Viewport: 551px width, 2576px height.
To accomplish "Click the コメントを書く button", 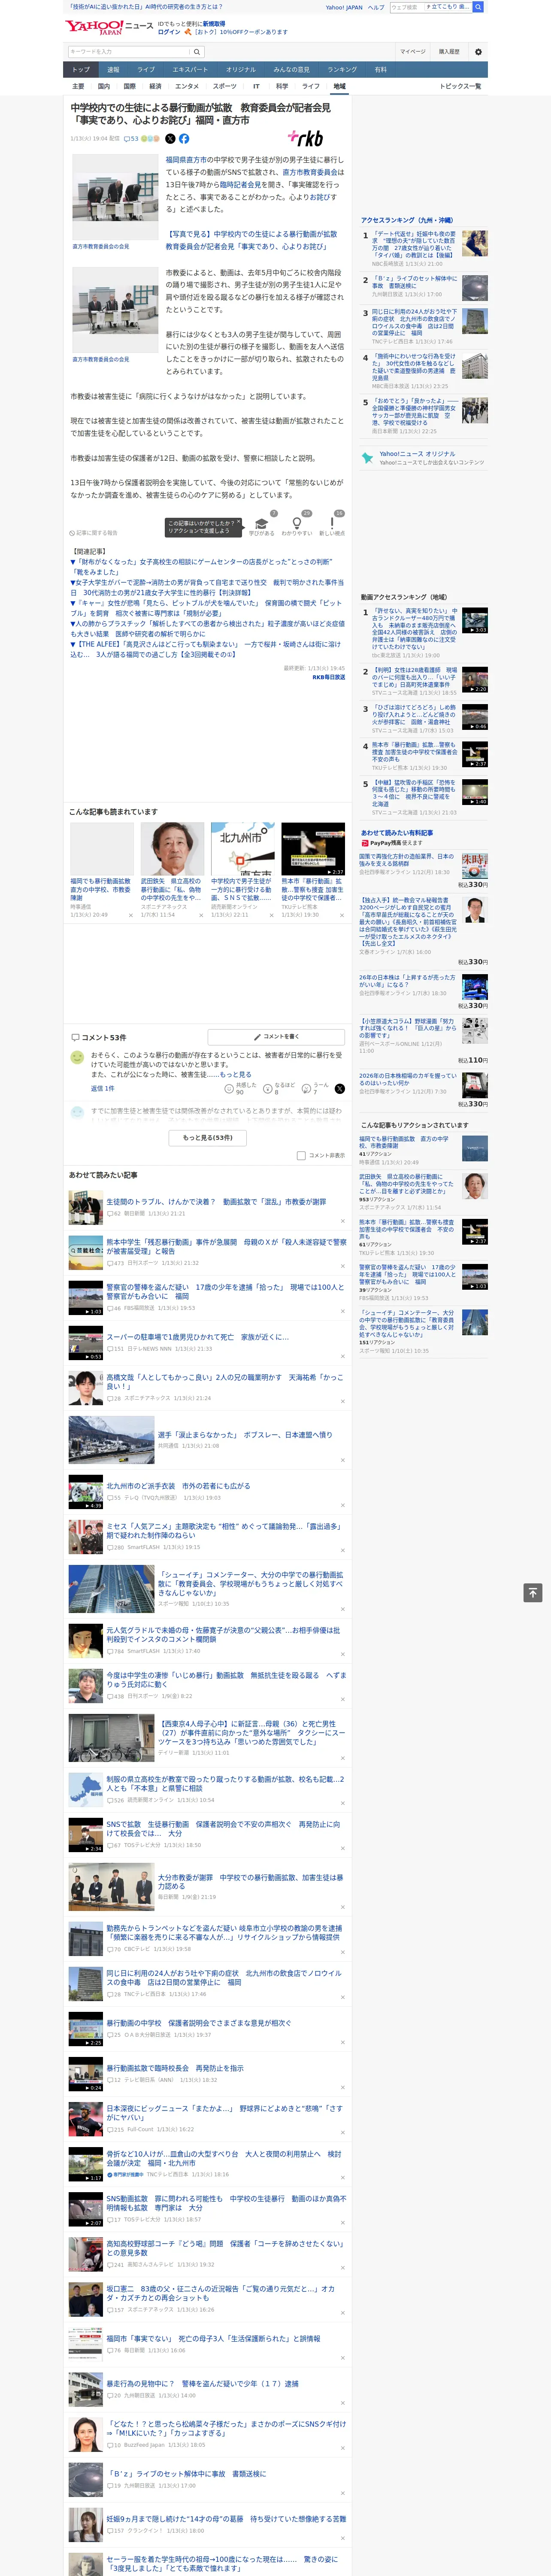I will click(x=276, y=1036).
